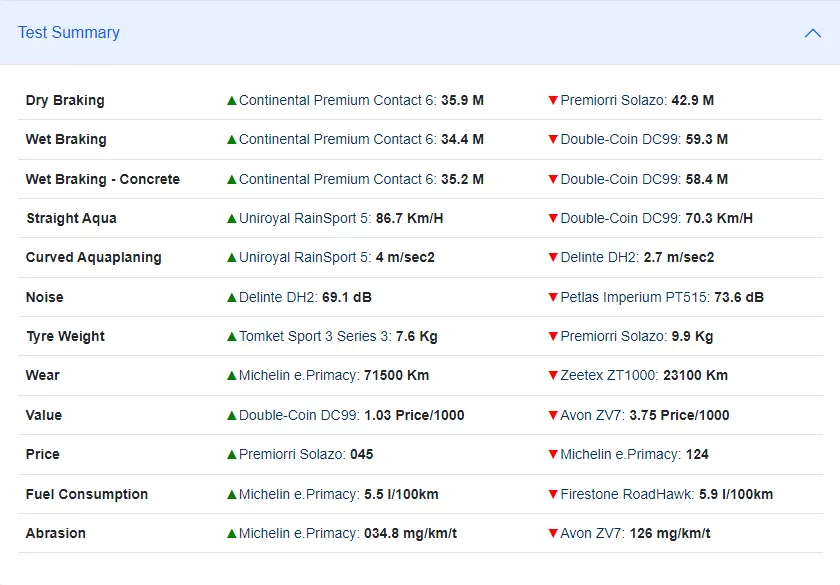This screenshot has width=840, height=585.
Task: Click red down triangle in Straight Aqua row
Action: tap(553, 218)
